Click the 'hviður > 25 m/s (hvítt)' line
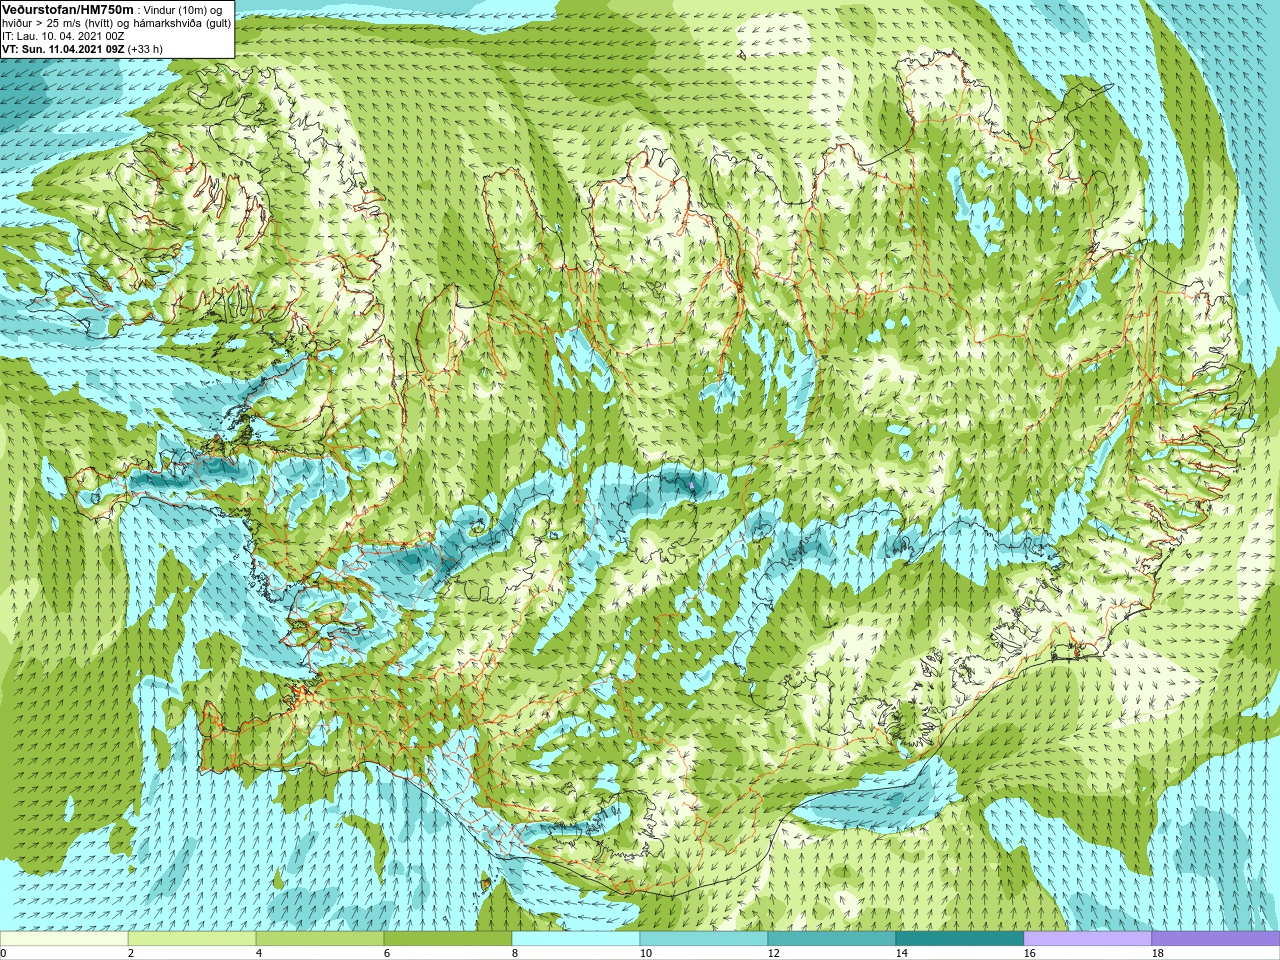Image resolution: width=1280 pixels, height=960 pixels. (58, 23)
